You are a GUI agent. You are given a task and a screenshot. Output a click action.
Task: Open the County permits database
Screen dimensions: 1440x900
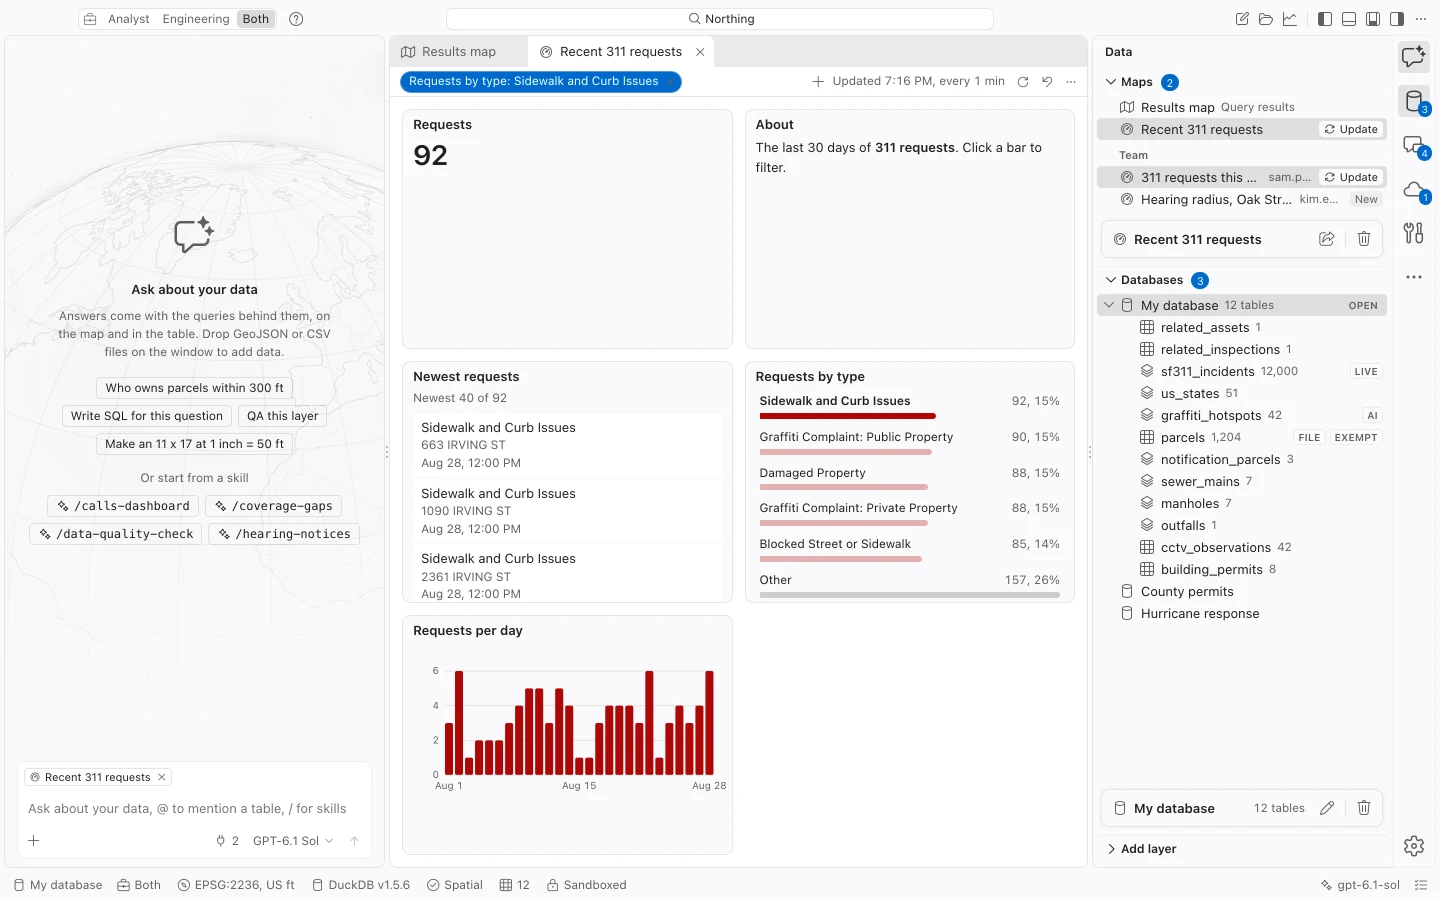(x=1242, y=592)
